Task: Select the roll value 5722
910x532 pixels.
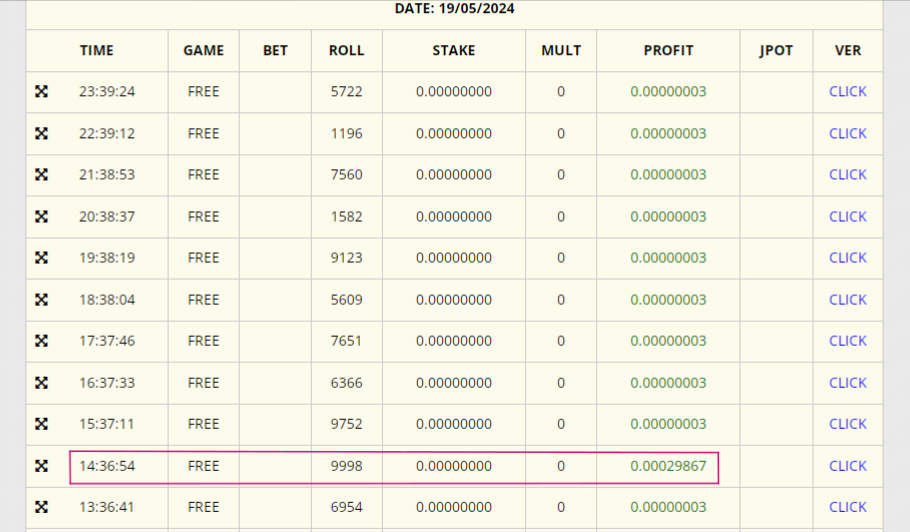Action: tap(346, 91)
